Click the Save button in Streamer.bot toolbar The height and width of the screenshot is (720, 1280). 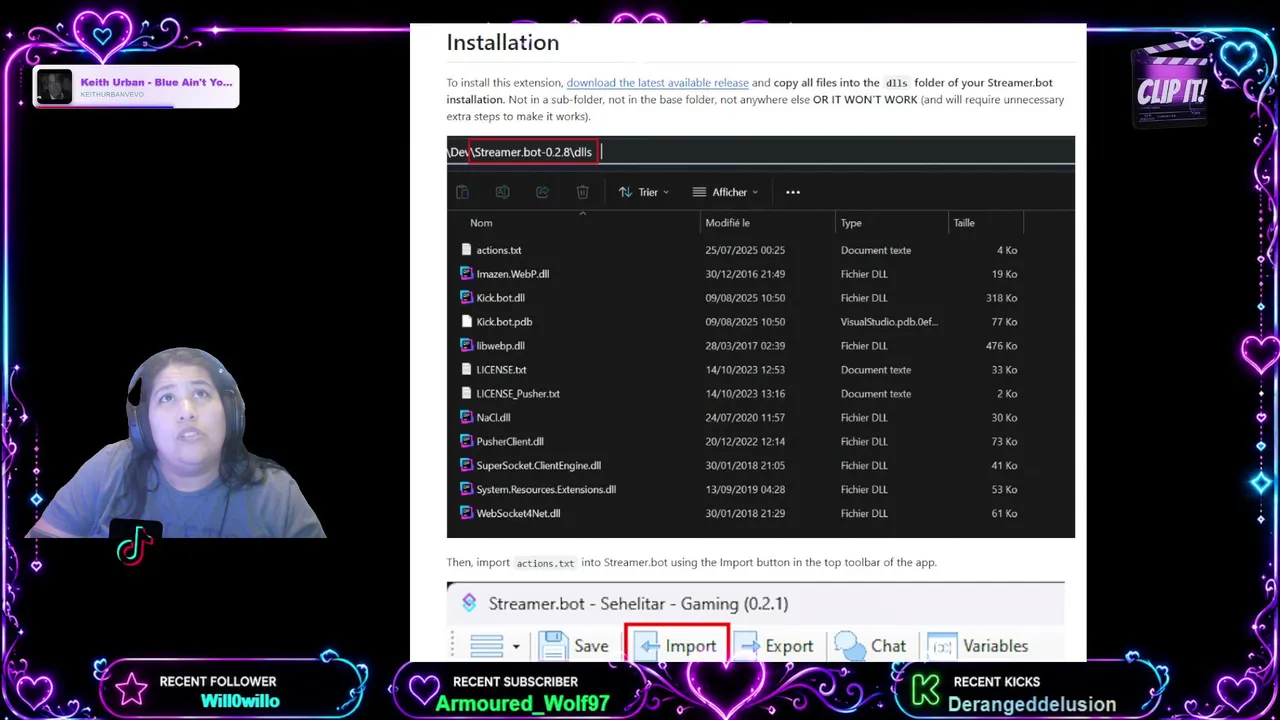[x=573, y=646]
